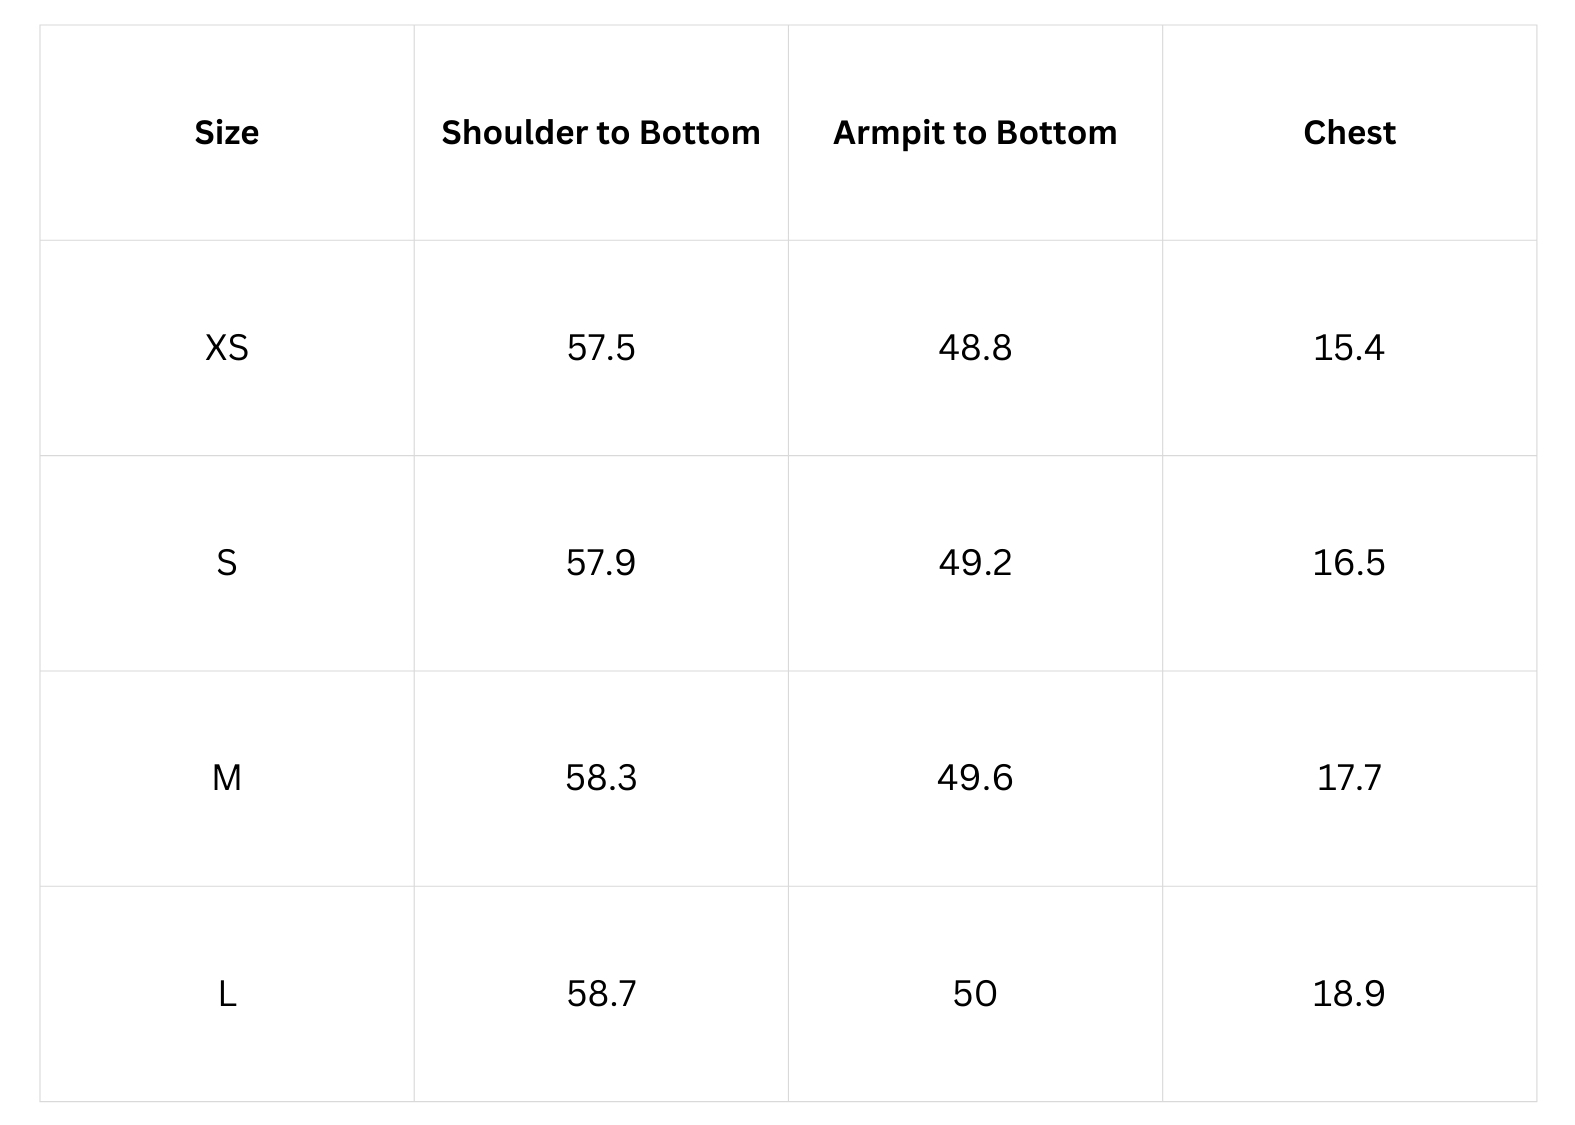The height and width of the screenshot is (1125, 1575).
Task: Click the S size row label
Action: tap(227, 563)
